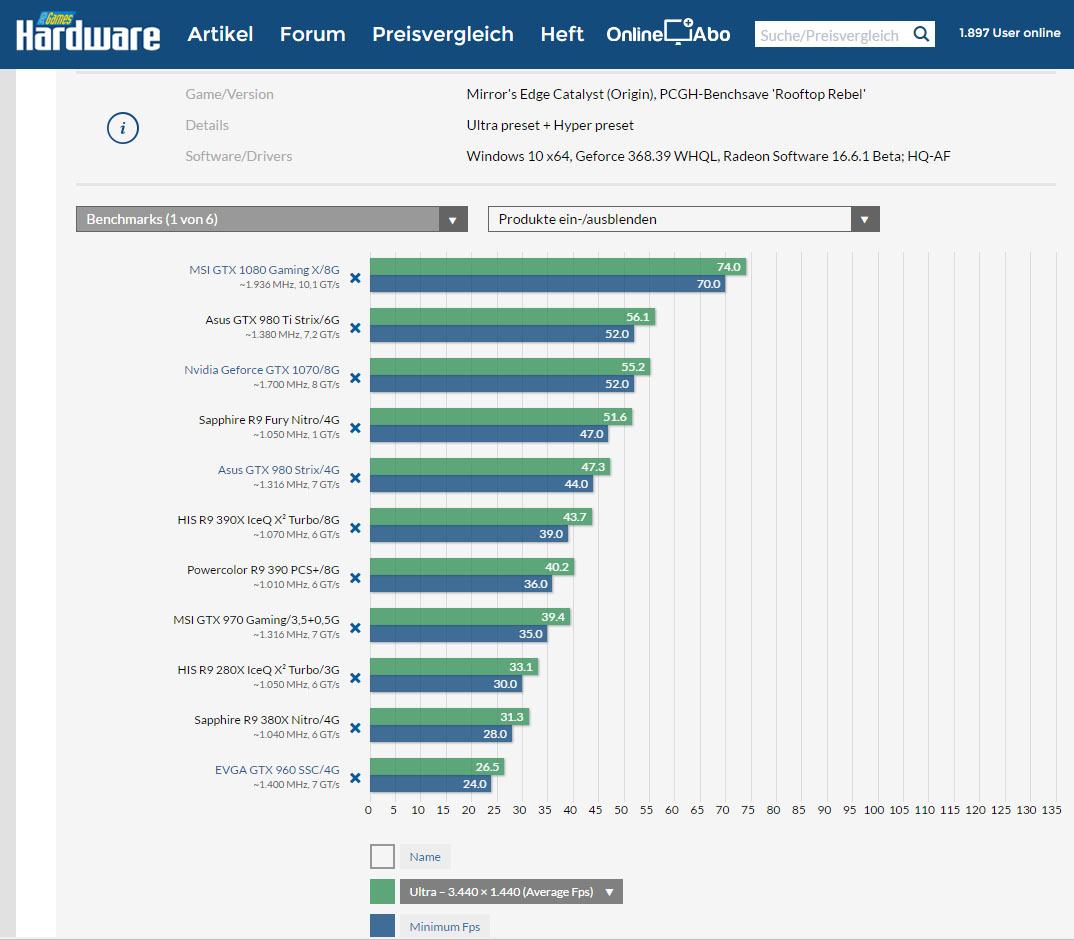Click the Details label

click(207, 125)
